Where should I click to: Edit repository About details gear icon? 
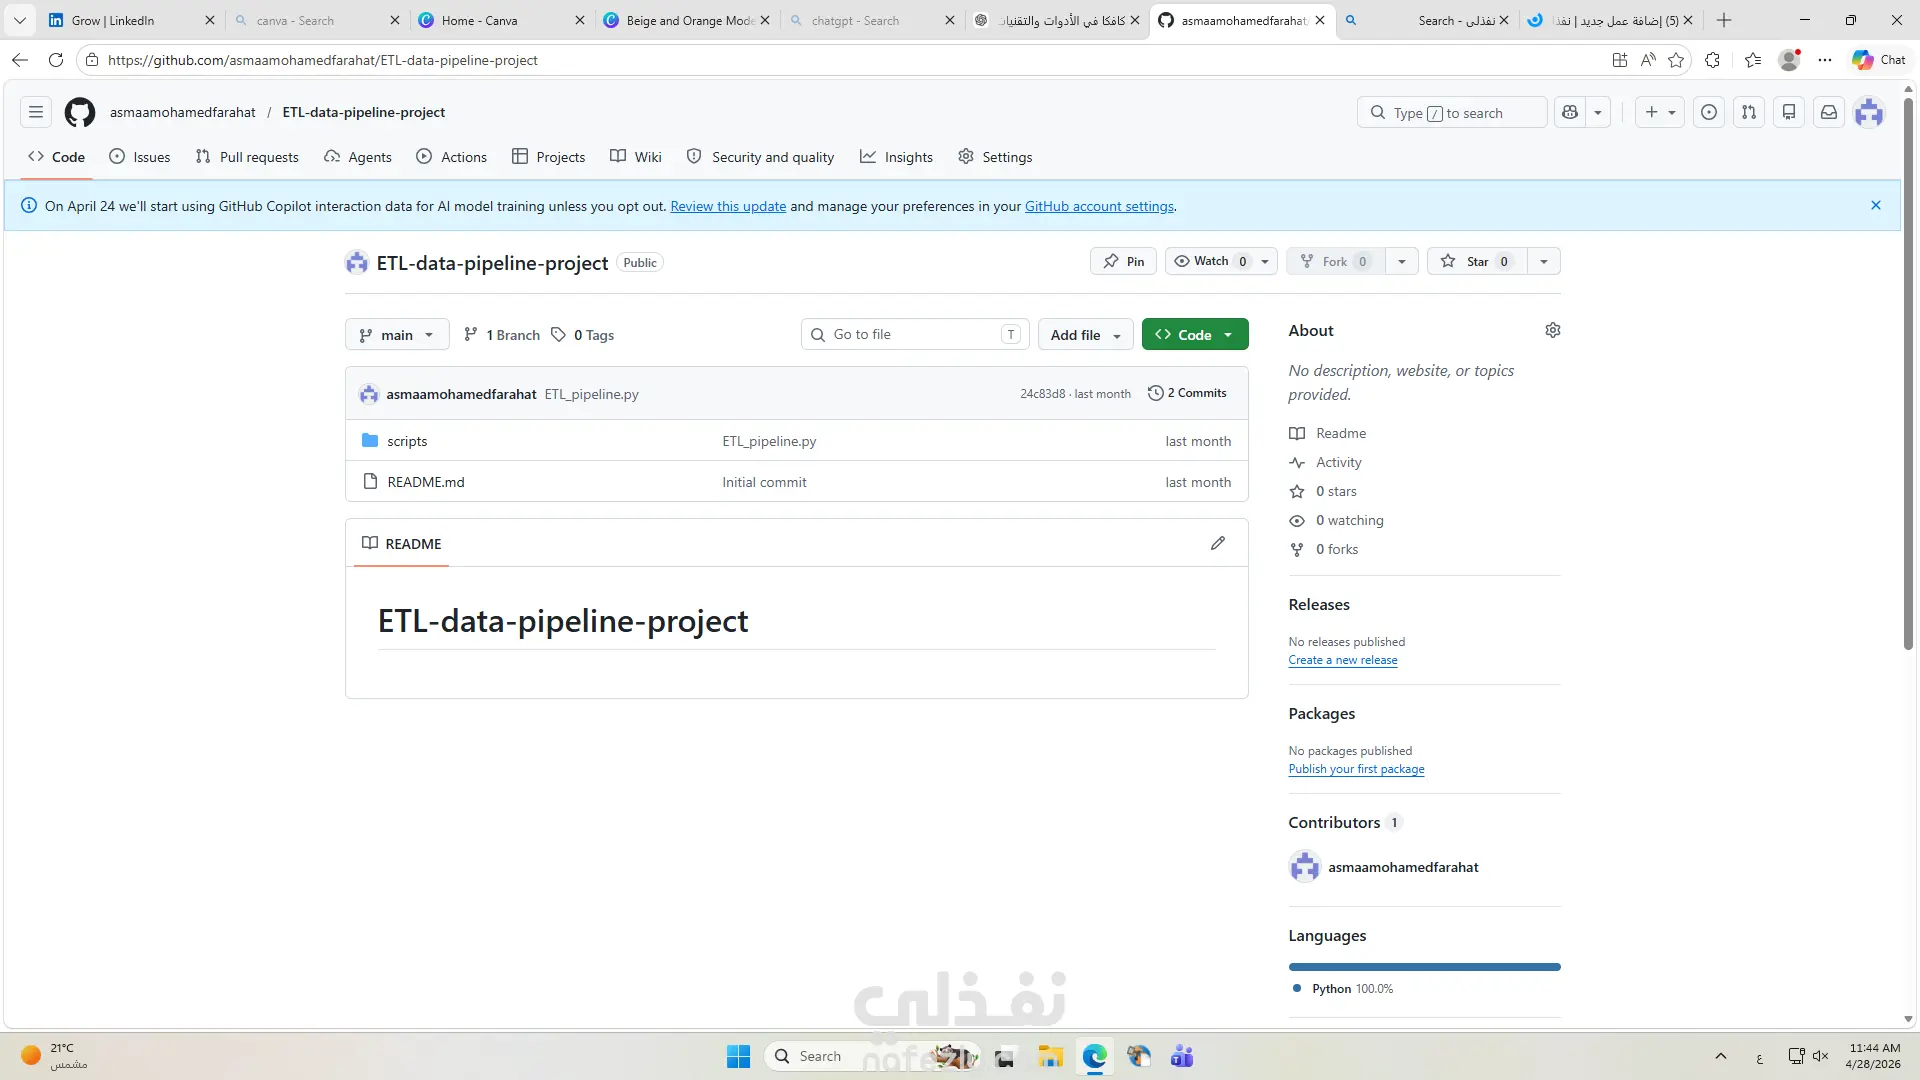1553,330
